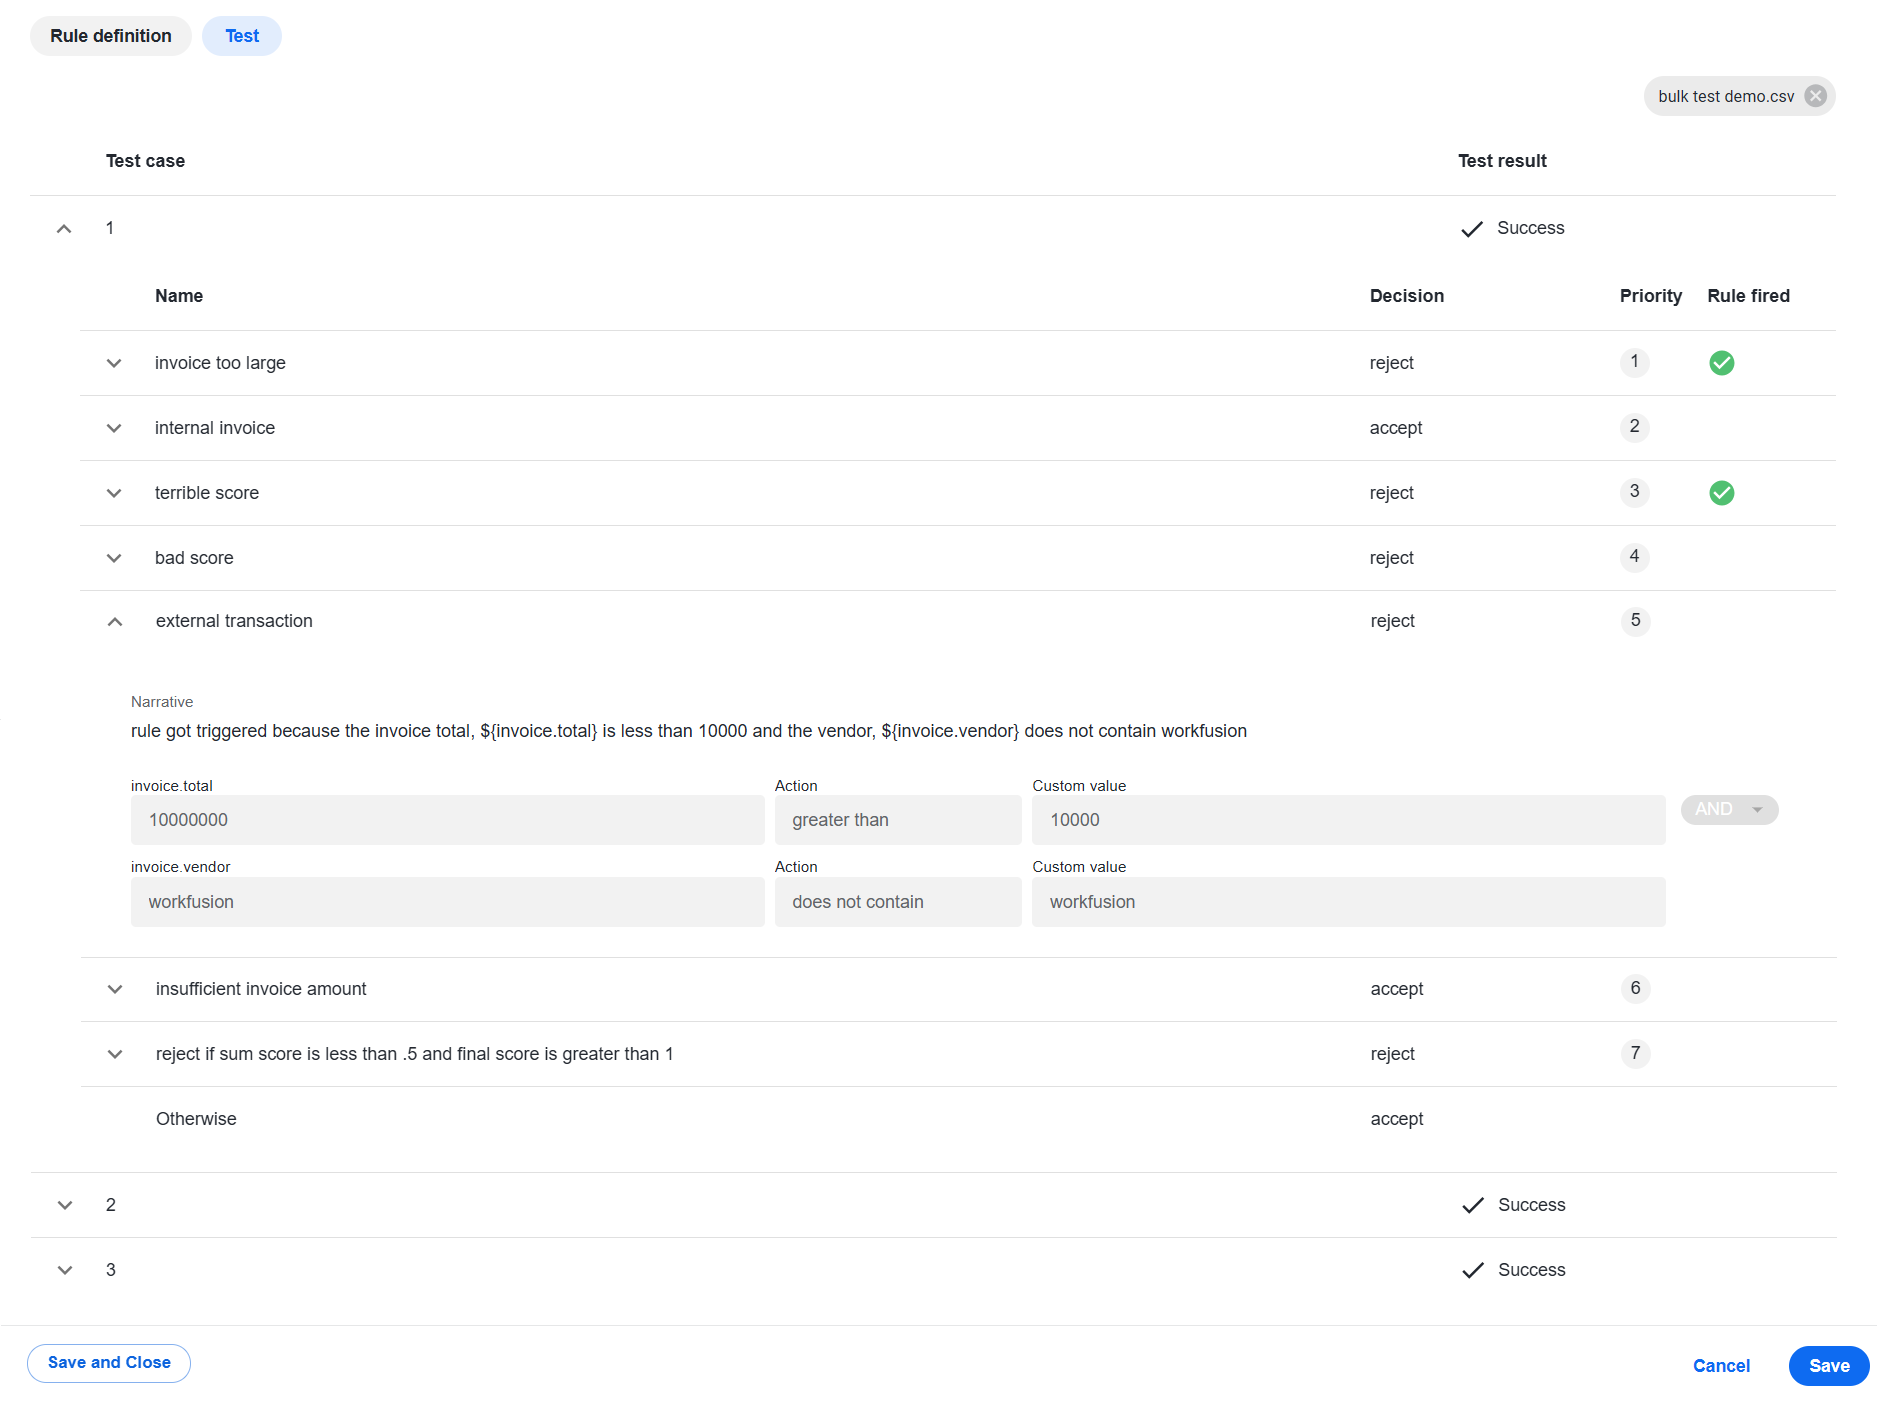This screenshot has height=1405, width=1877.
Task: Click the Rule fired column header
Action: click(x=1748, y=296)
